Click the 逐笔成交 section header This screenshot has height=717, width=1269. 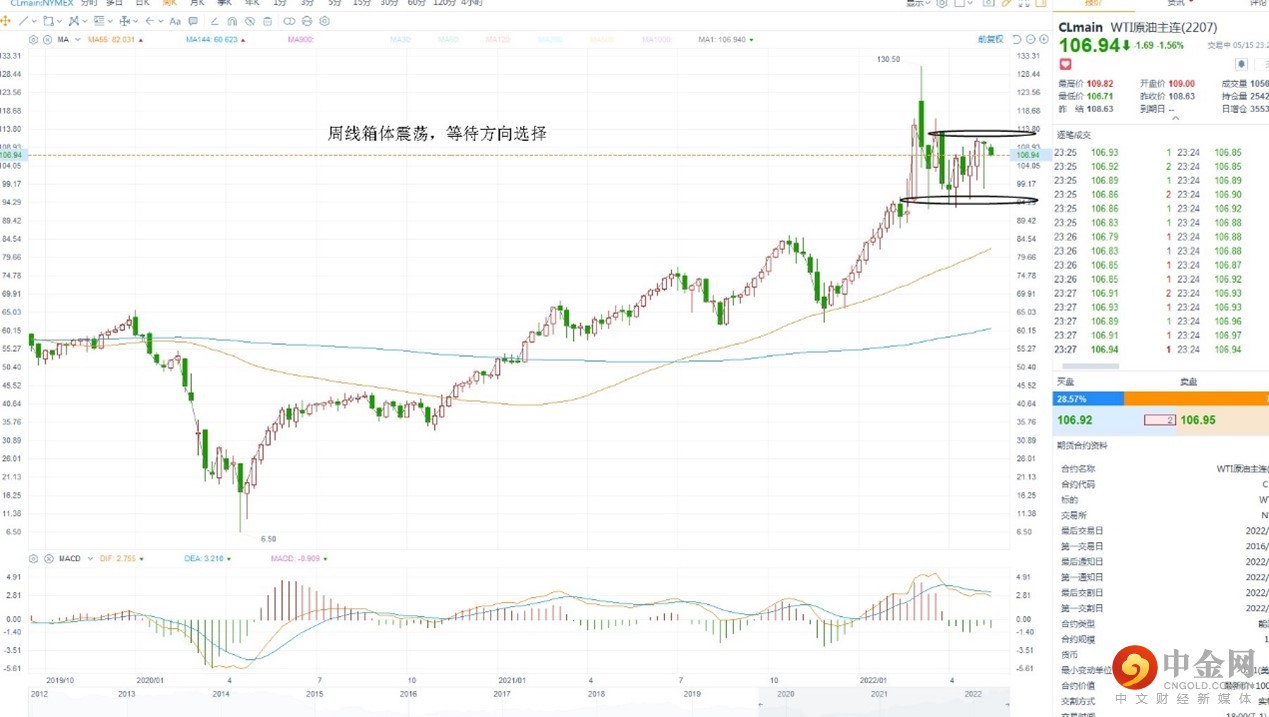pos(1074,134)
